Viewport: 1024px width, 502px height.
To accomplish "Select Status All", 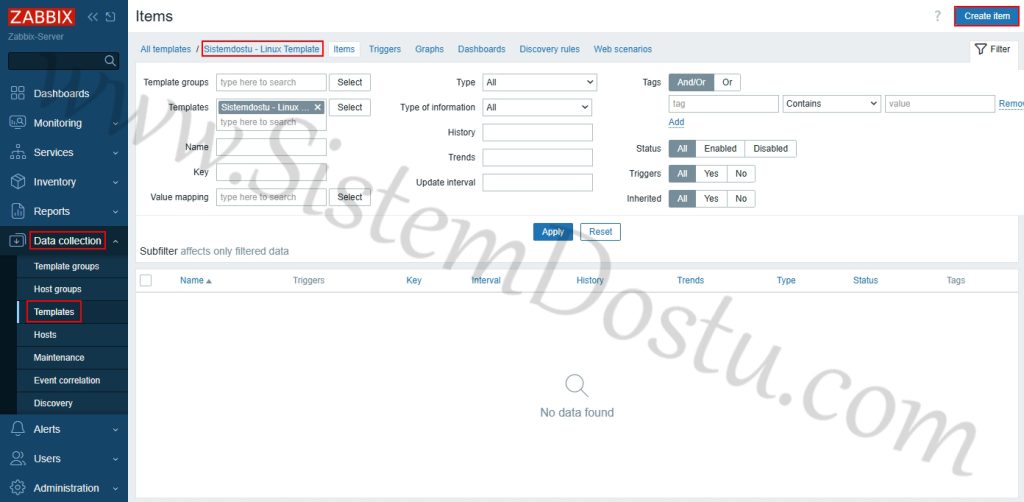I will point(682,148).
